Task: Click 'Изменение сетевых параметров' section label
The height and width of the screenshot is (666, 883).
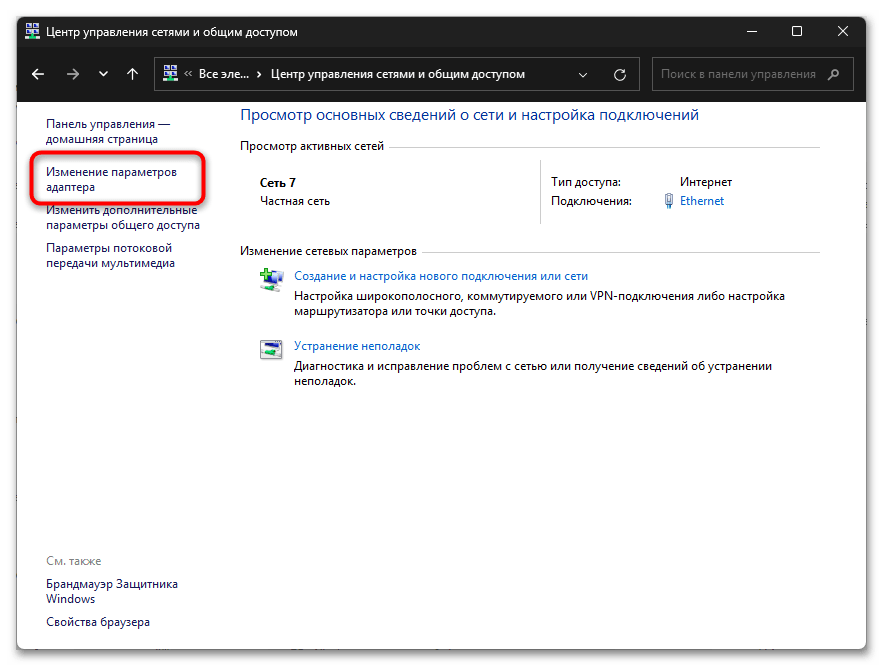Action: click(x=328, y=251)
